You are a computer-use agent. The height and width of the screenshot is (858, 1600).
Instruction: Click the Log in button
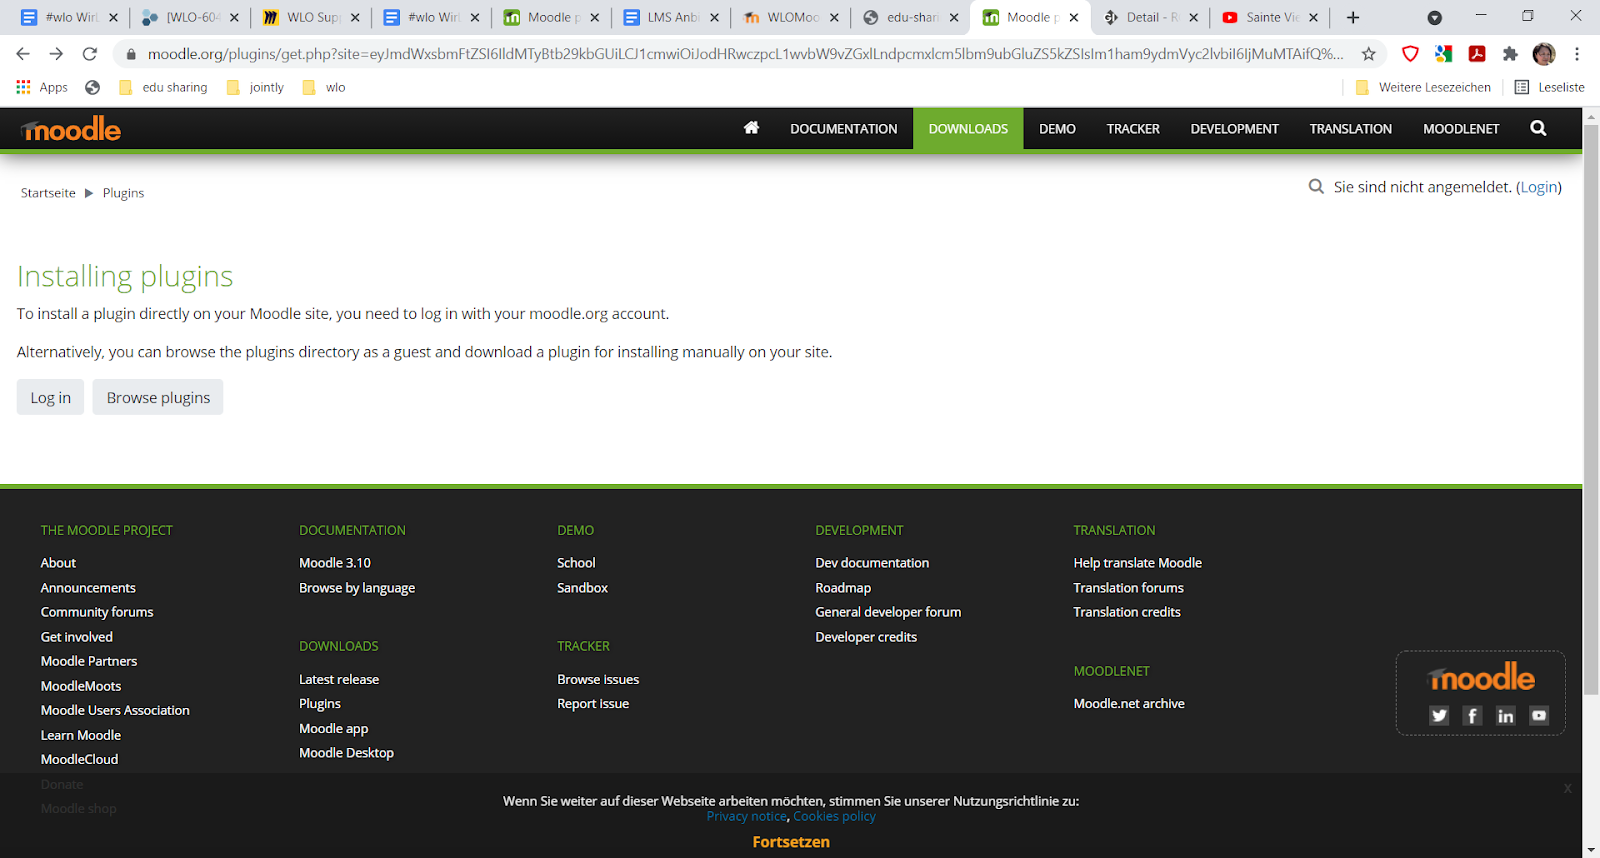(x=50, y=397)
